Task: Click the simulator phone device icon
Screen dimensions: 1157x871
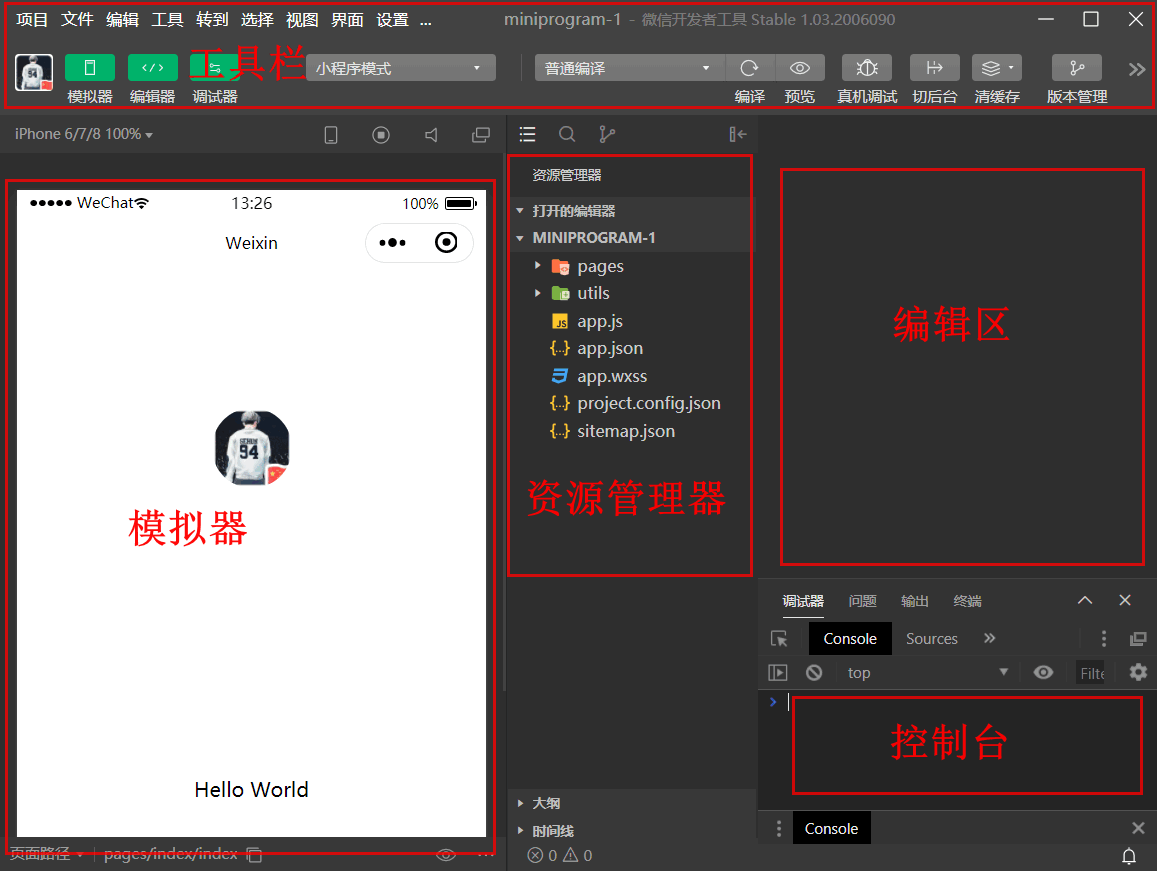Action: [331, 134]
